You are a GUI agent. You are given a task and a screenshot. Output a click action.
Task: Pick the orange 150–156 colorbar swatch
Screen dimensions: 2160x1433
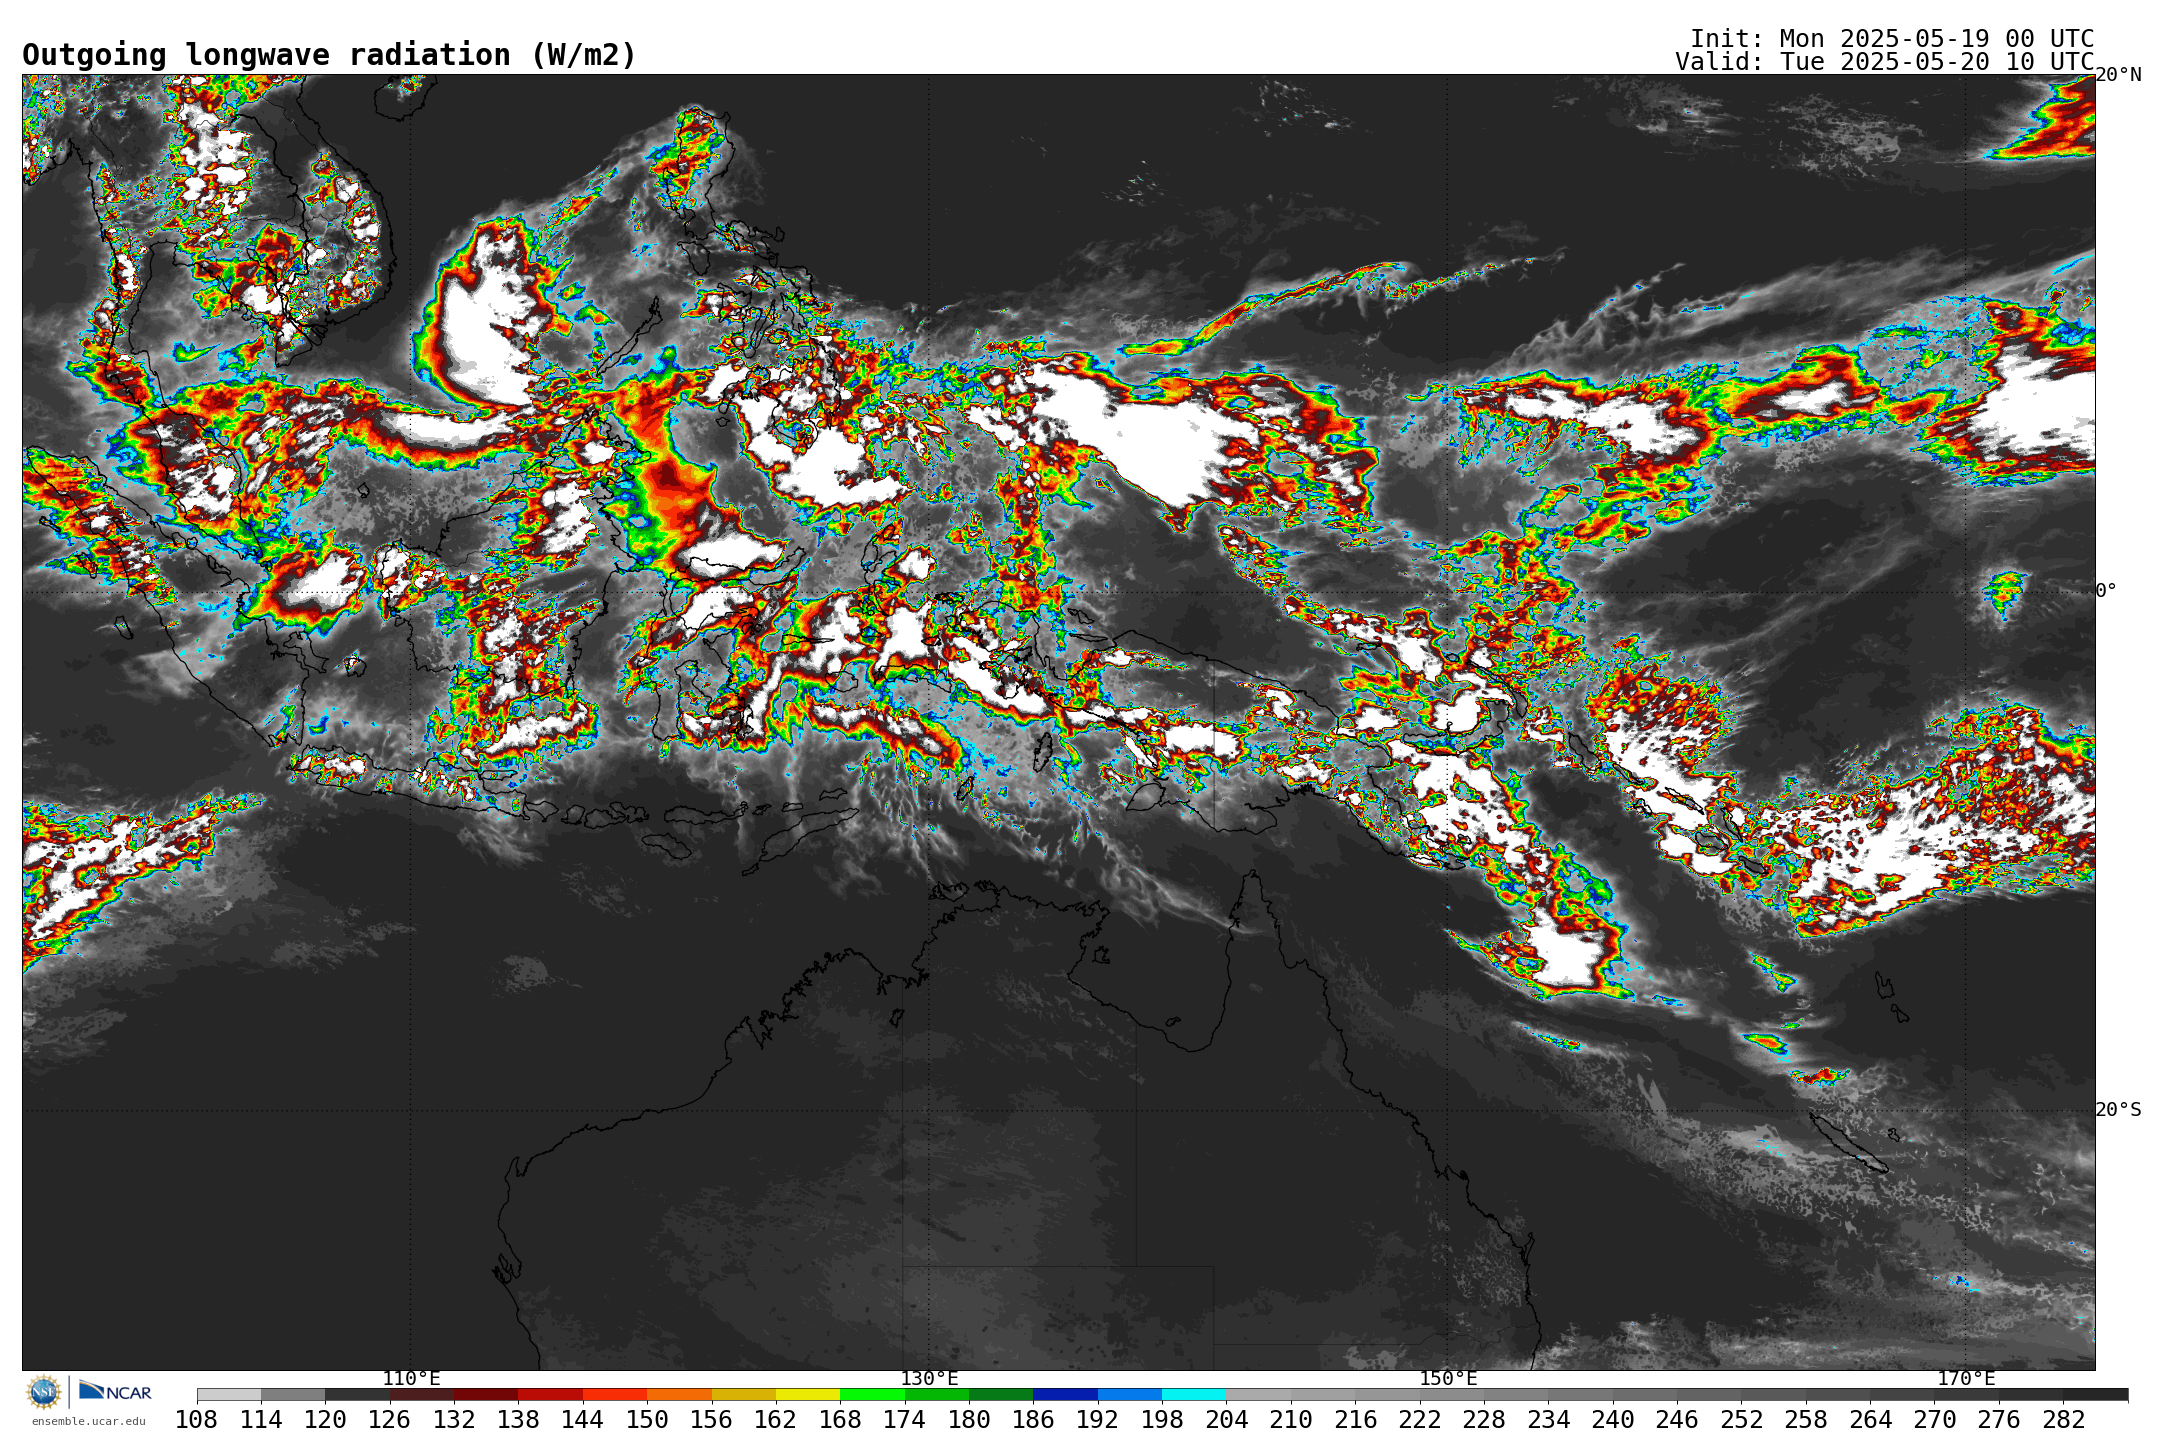coord(679,1395)
